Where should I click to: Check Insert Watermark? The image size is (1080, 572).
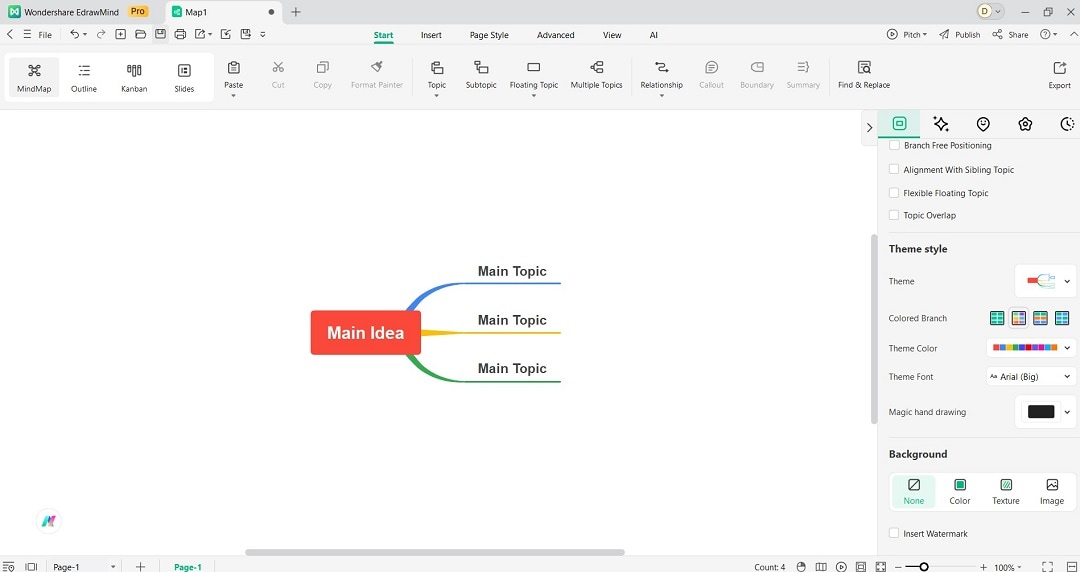tap(894, 533)
